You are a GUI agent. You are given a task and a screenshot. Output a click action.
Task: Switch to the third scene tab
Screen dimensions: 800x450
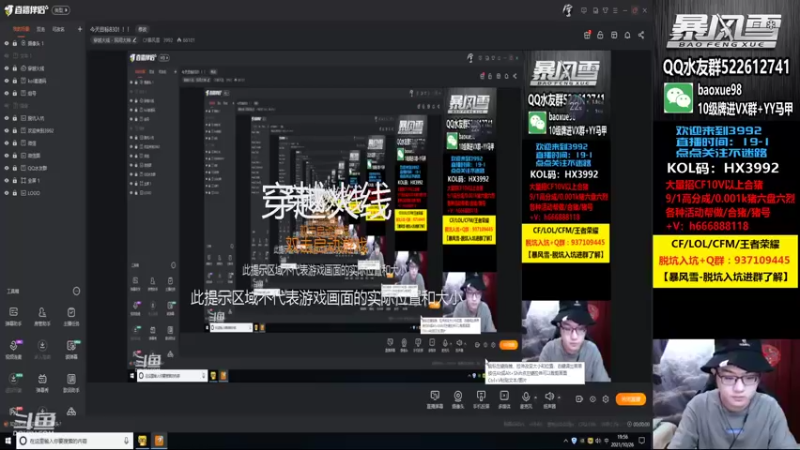[x=59, y=29]
